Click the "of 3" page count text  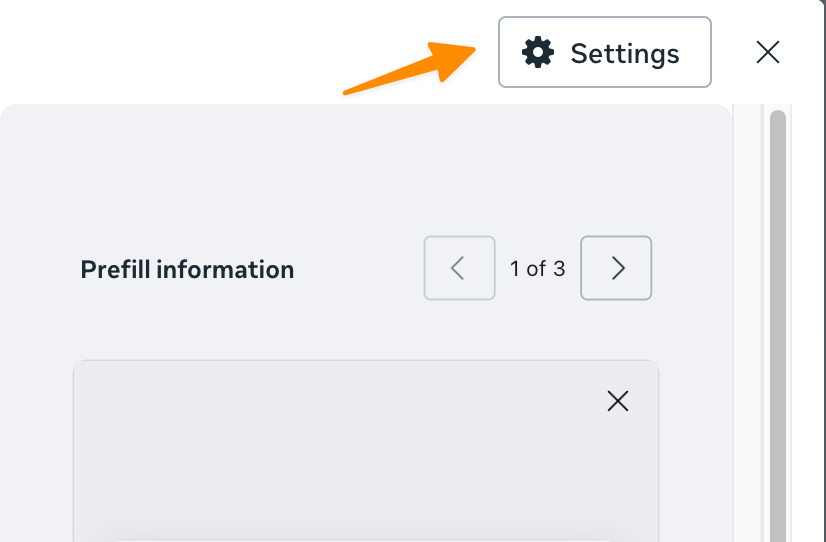547,269
